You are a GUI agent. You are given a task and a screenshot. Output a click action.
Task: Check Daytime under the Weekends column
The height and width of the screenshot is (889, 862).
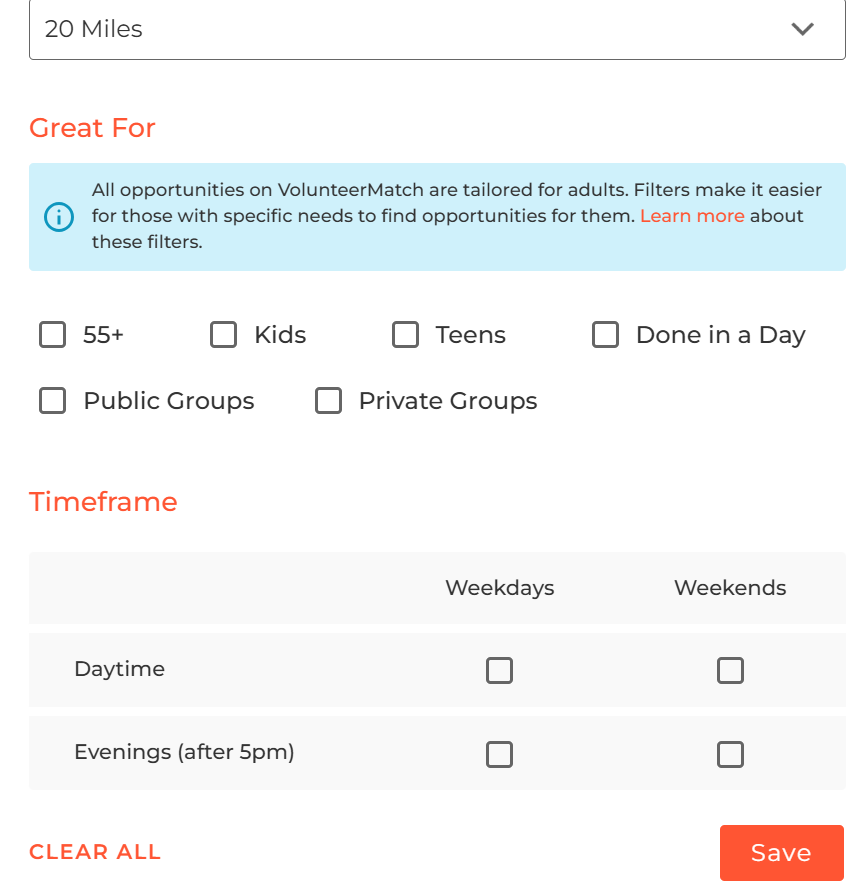pyautogui.click(x=730, y=670)
